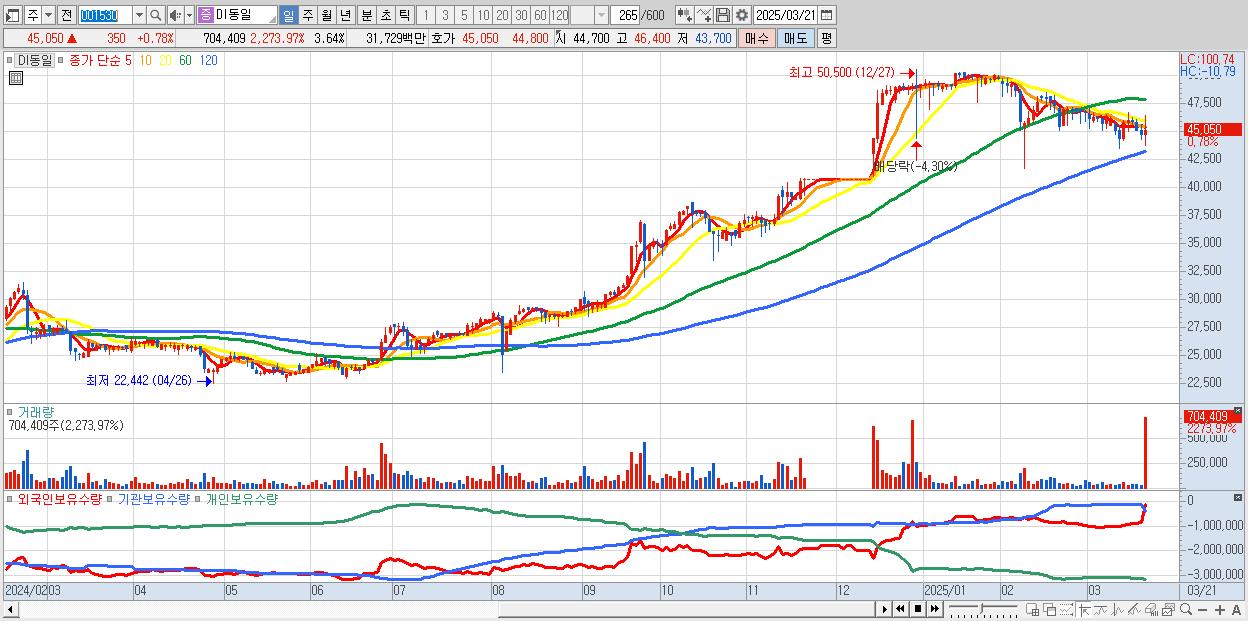Click the trend-line drawing tool at bottom
1248x621 pixels.
(x=1101, y=610)
